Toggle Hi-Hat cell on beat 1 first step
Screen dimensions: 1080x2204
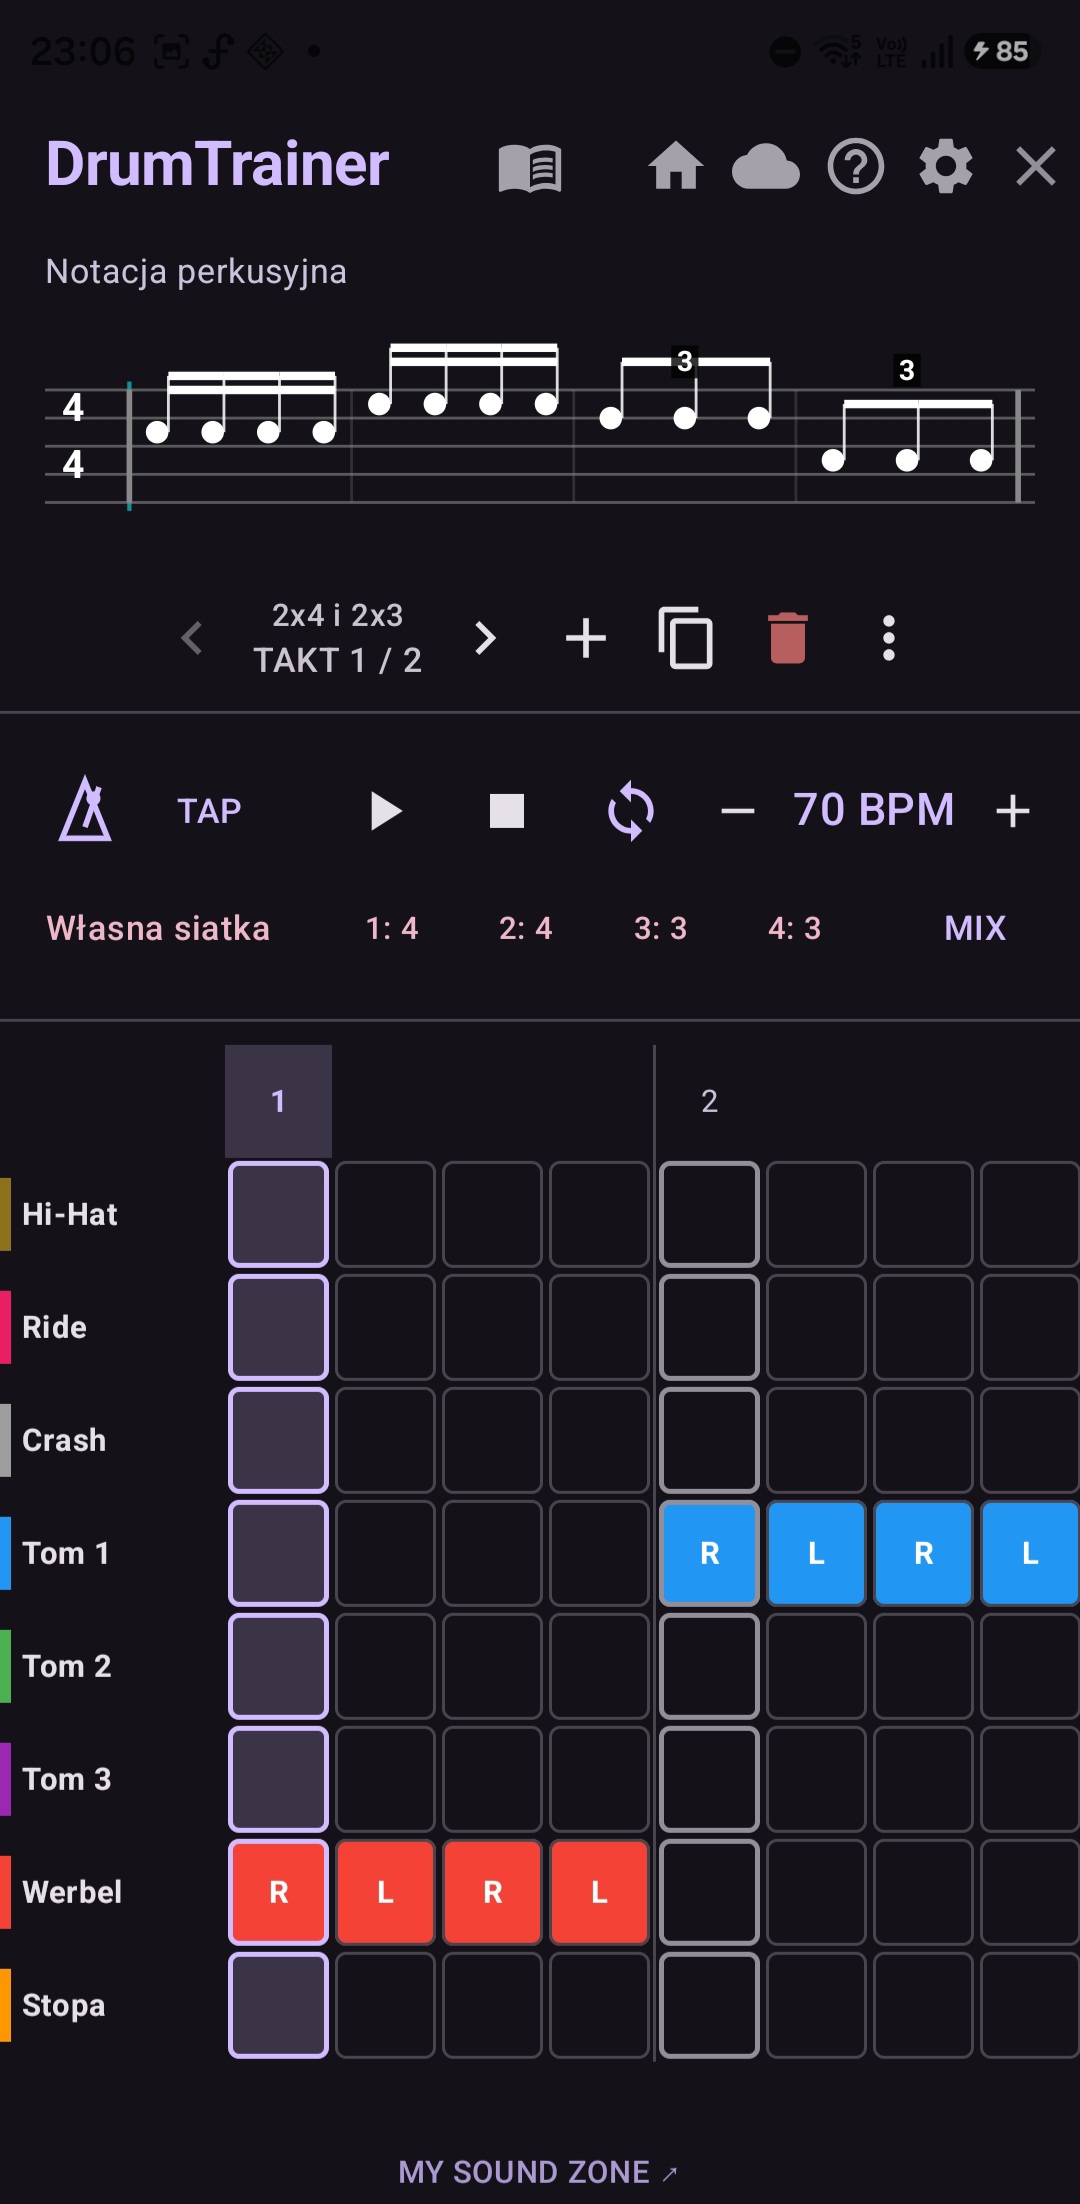tap(278, 1214)
